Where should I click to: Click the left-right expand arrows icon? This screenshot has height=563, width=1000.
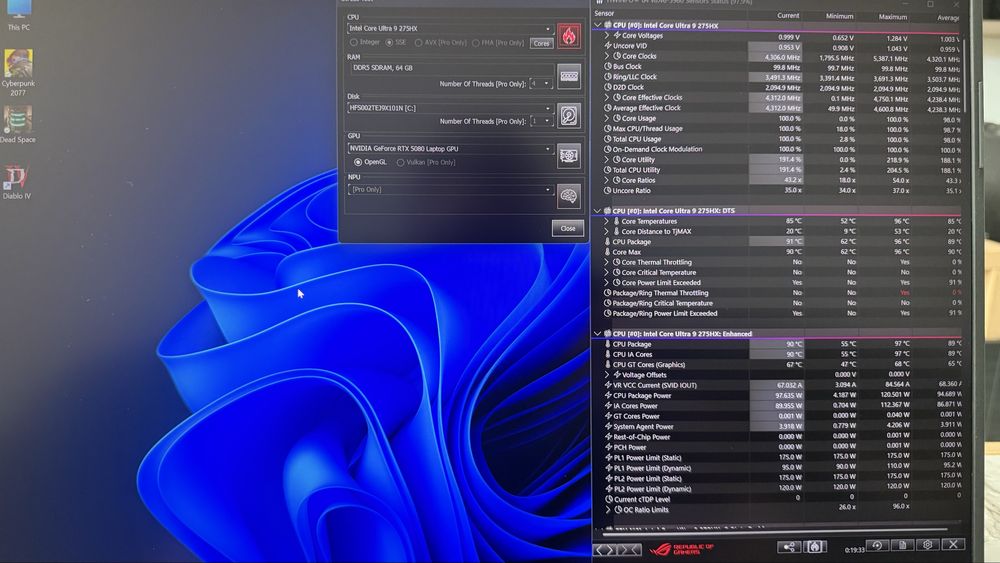[605, 549]
